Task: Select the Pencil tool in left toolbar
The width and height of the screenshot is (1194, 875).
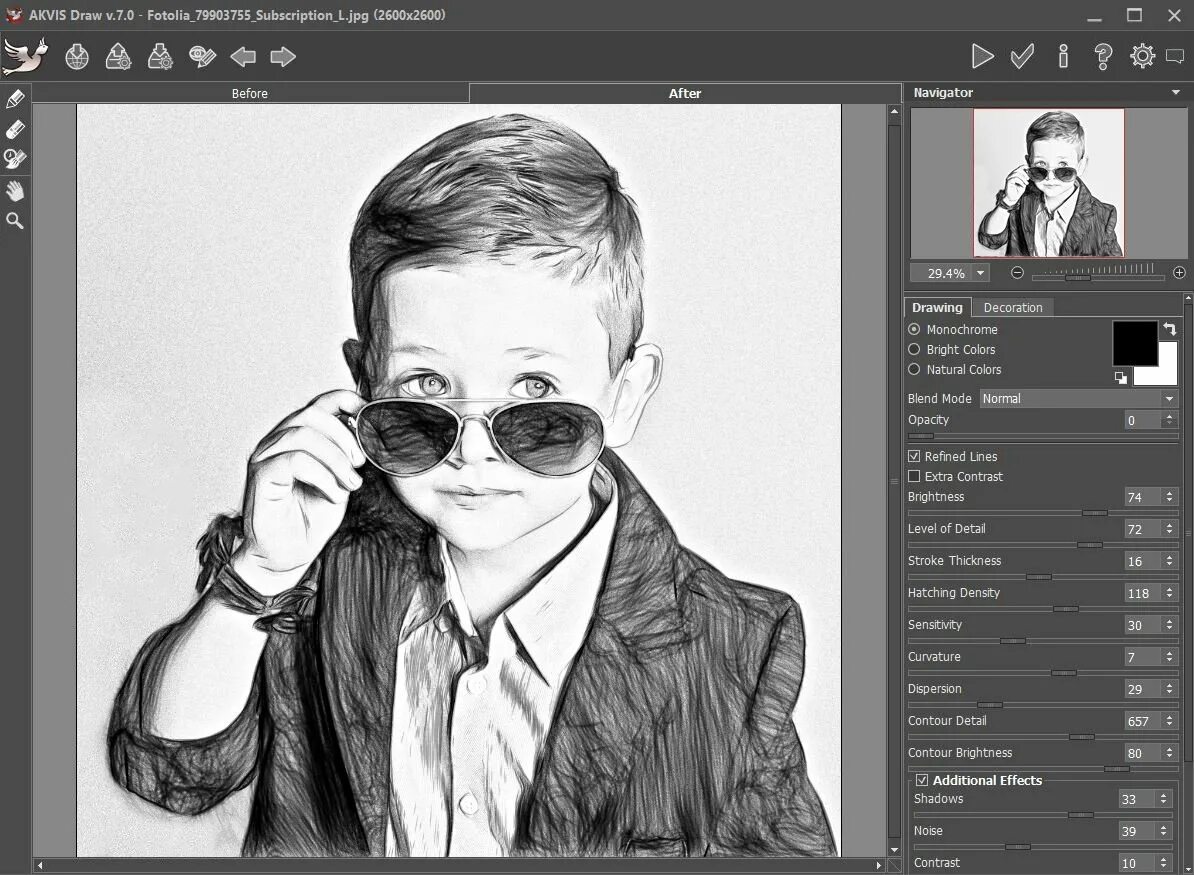Action: click(15, 99)
